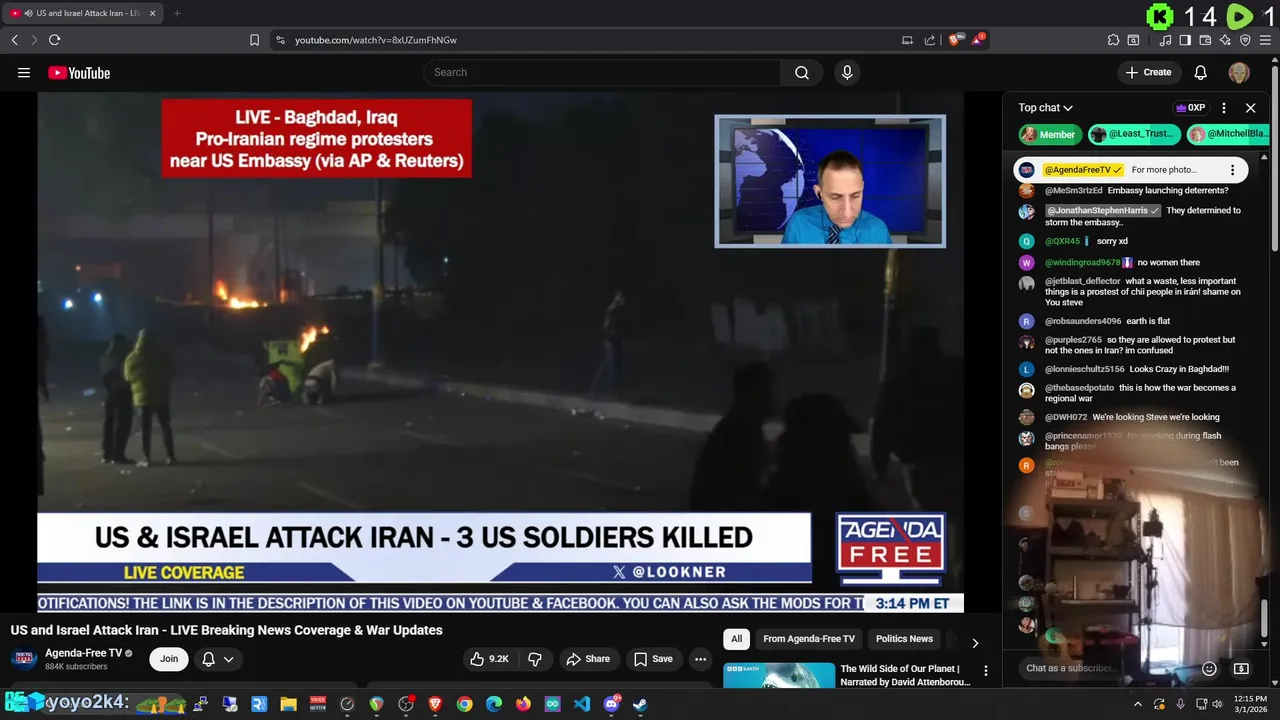Close the live chat panel
1280x720 pixels.
click(1250, 108)
